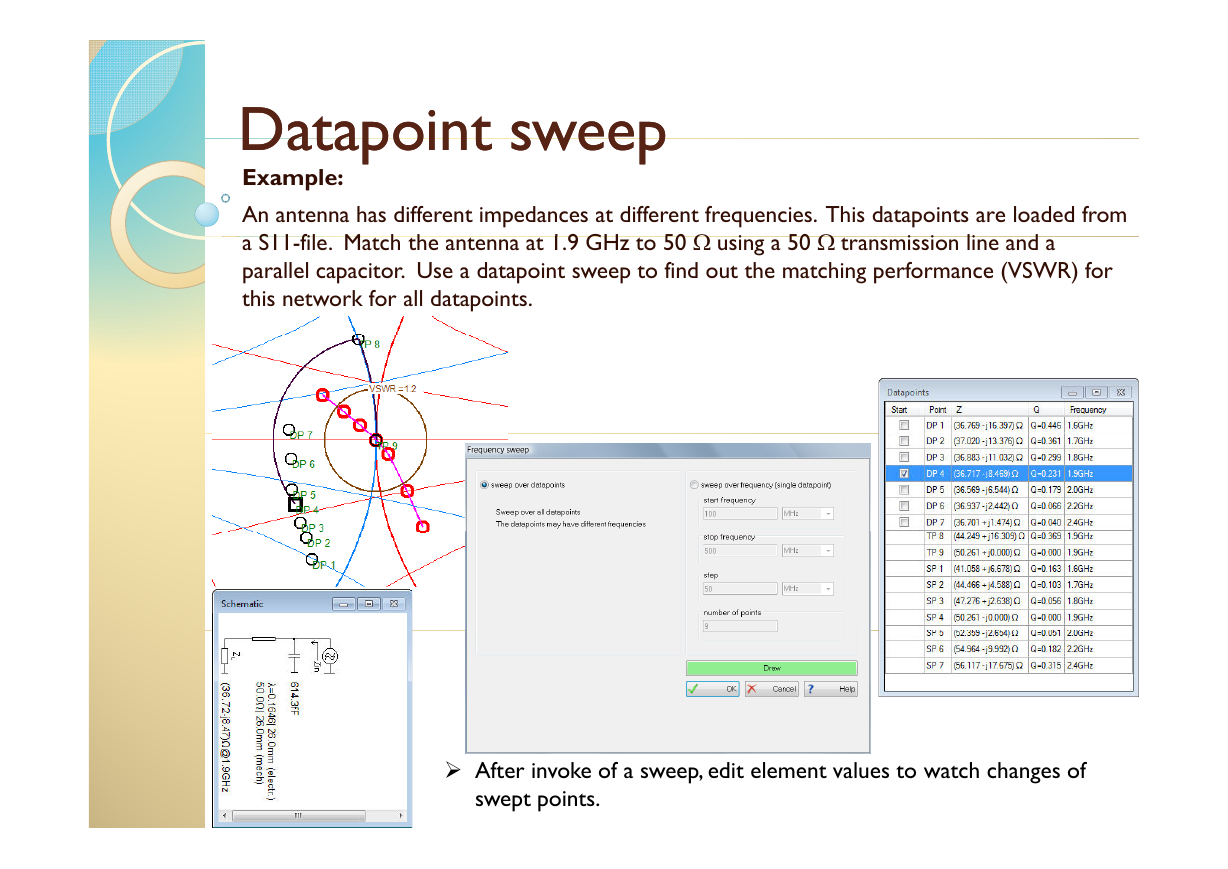The height and width of the screenshot is (869, 1228).
Task: Minimize the Schematic window
Action: coord(345,604)
